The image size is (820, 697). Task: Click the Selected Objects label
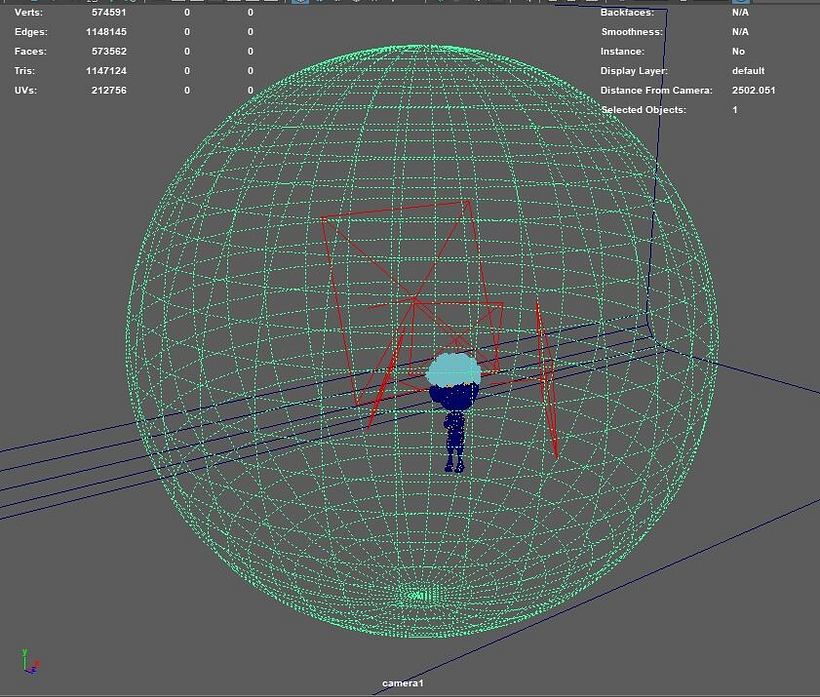[x=643, y=109]
